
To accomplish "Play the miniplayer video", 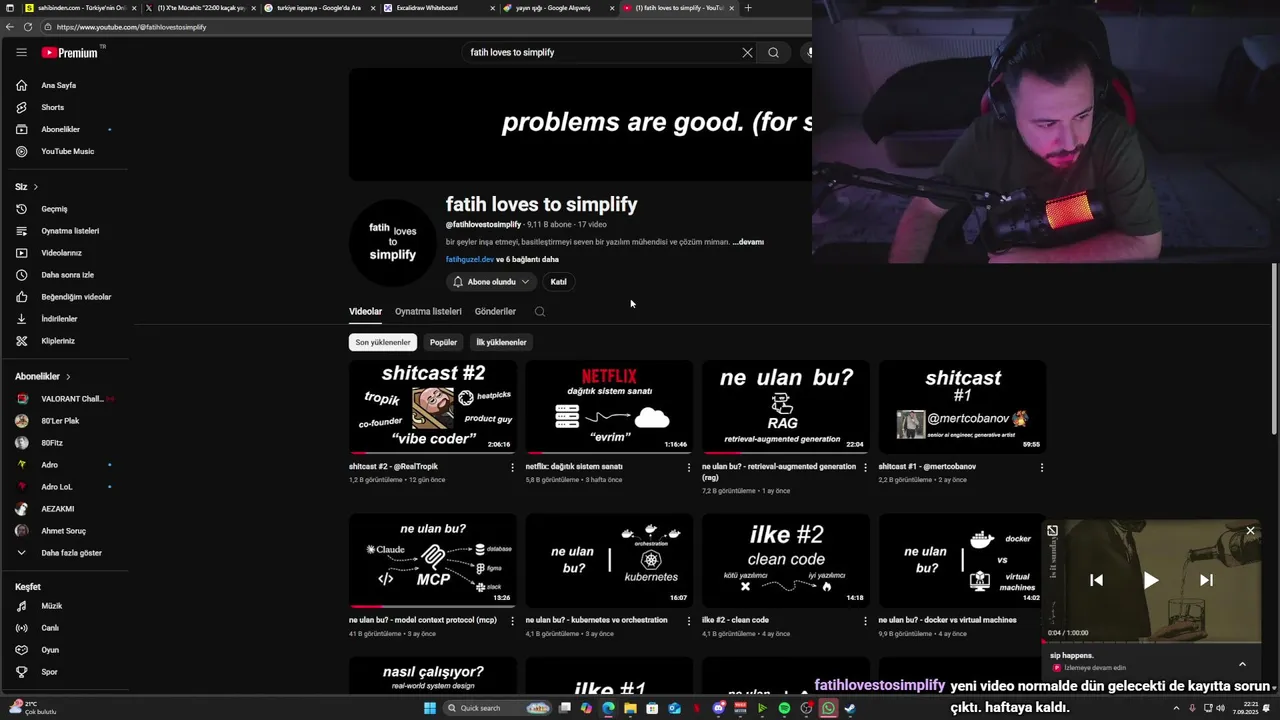I will (x=1151, y=580).
